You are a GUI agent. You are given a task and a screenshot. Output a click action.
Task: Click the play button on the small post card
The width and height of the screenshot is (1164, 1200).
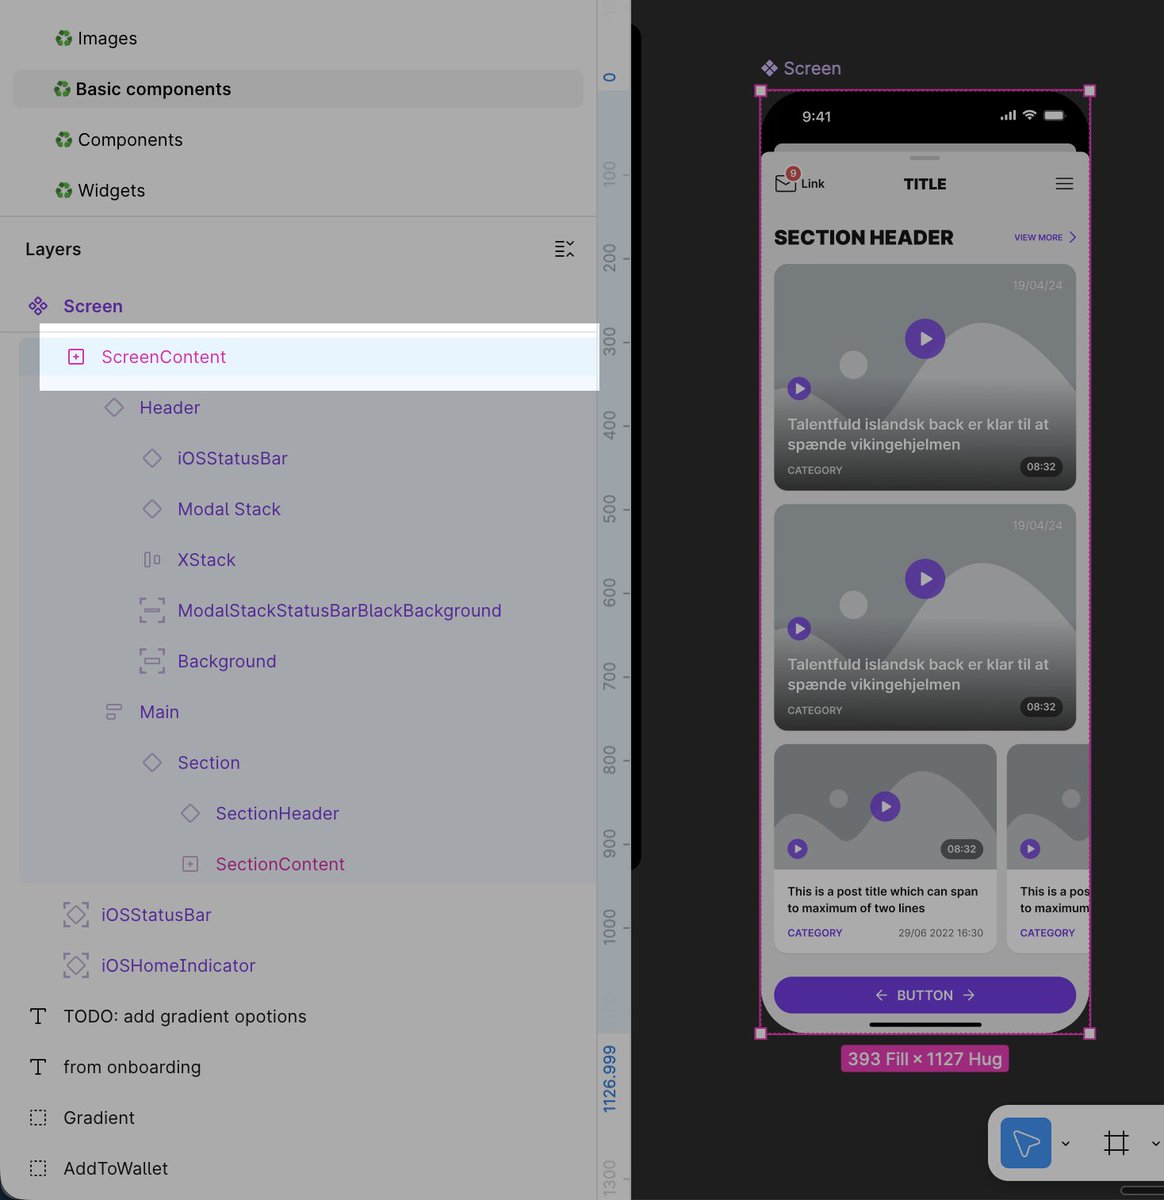pyautogui.click(x=885, y=806)
